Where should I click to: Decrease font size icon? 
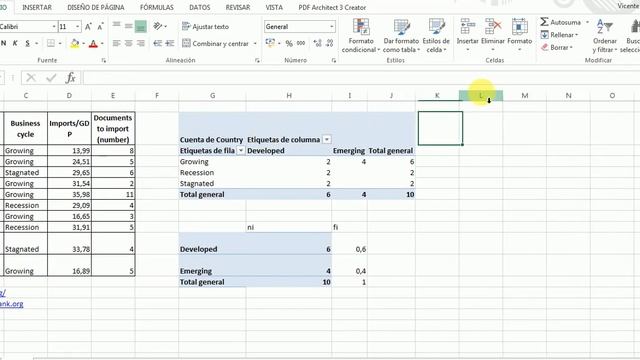[100, 27]
